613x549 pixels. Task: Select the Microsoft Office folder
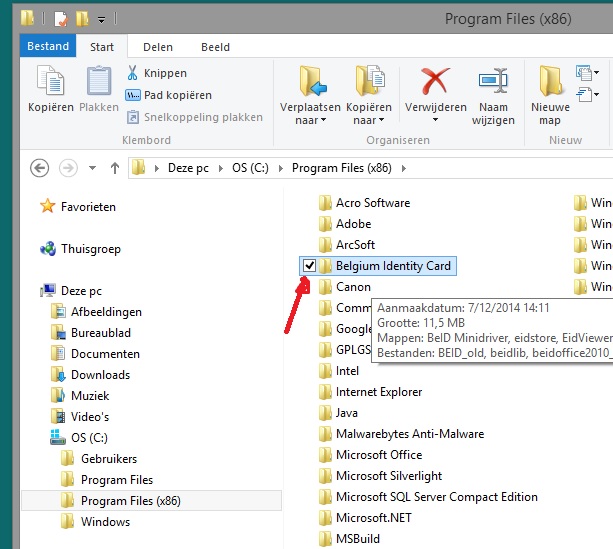(379, 455)
